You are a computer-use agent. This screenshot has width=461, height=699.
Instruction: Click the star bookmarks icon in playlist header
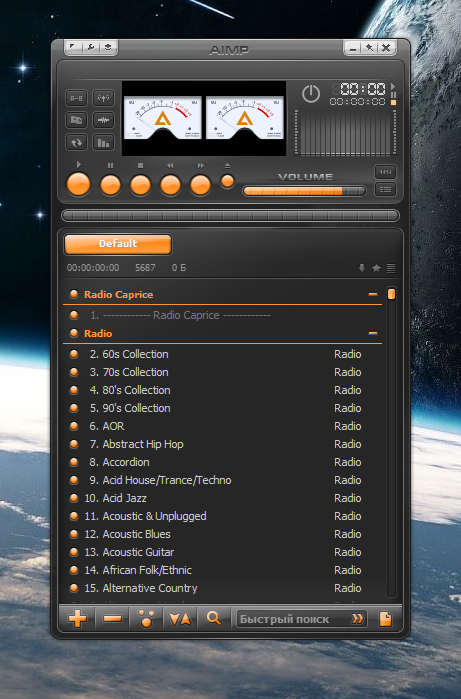tap(376, 268)
